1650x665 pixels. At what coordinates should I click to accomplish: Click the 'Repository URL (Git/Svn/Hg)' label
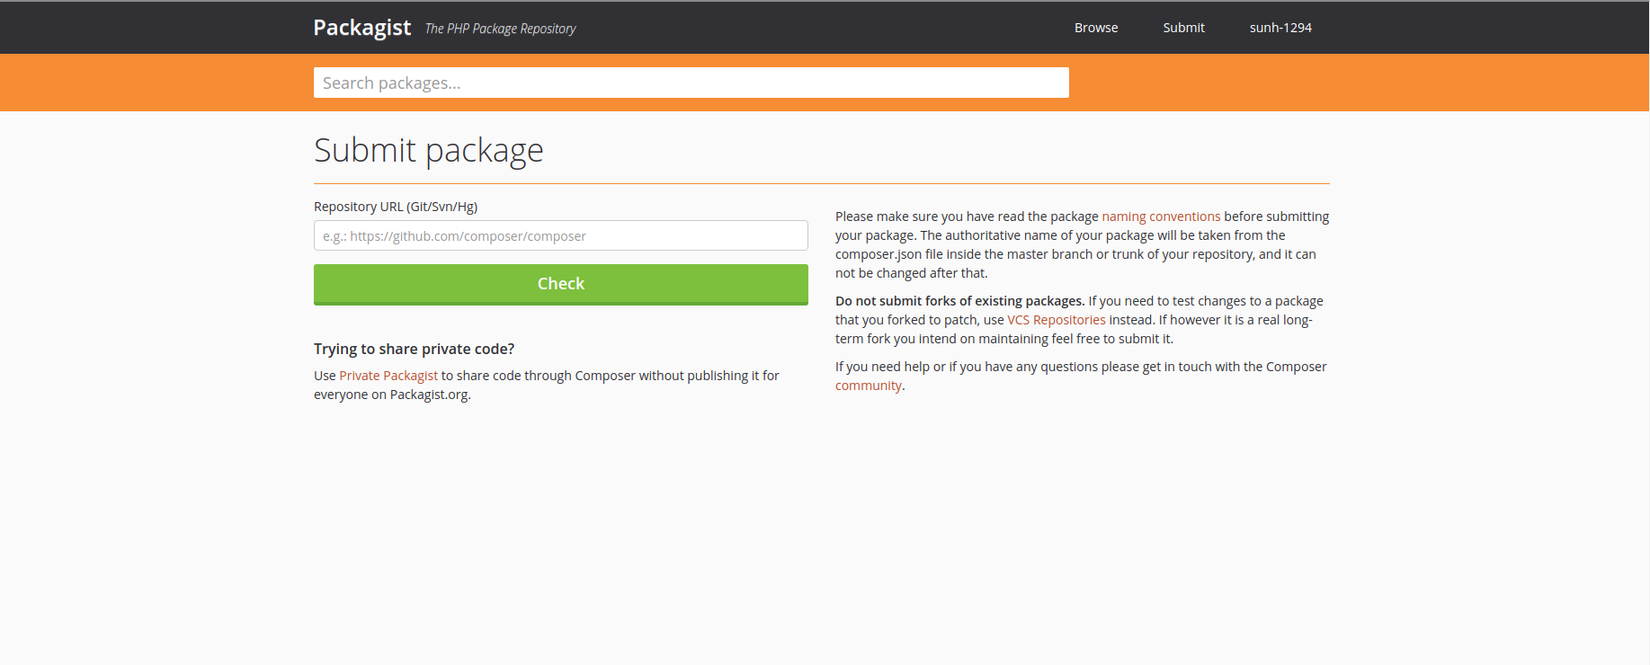click(396, 207)
